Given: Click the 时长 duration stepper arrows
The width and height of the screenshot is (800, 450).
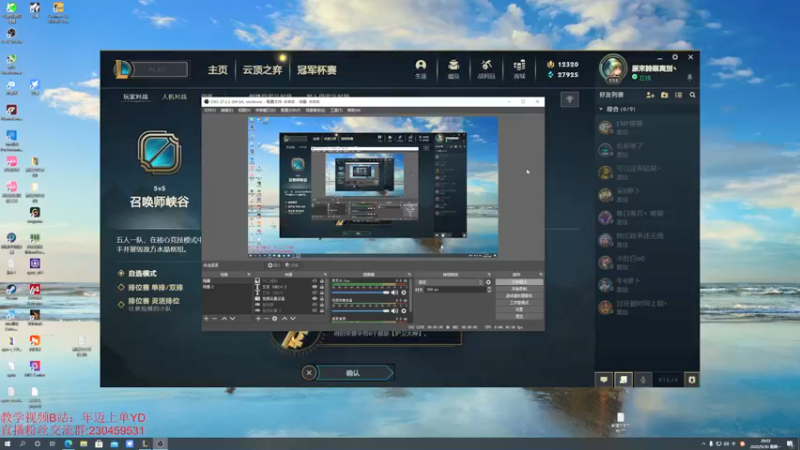Looking at the screenshot, I should coord(489,289).
